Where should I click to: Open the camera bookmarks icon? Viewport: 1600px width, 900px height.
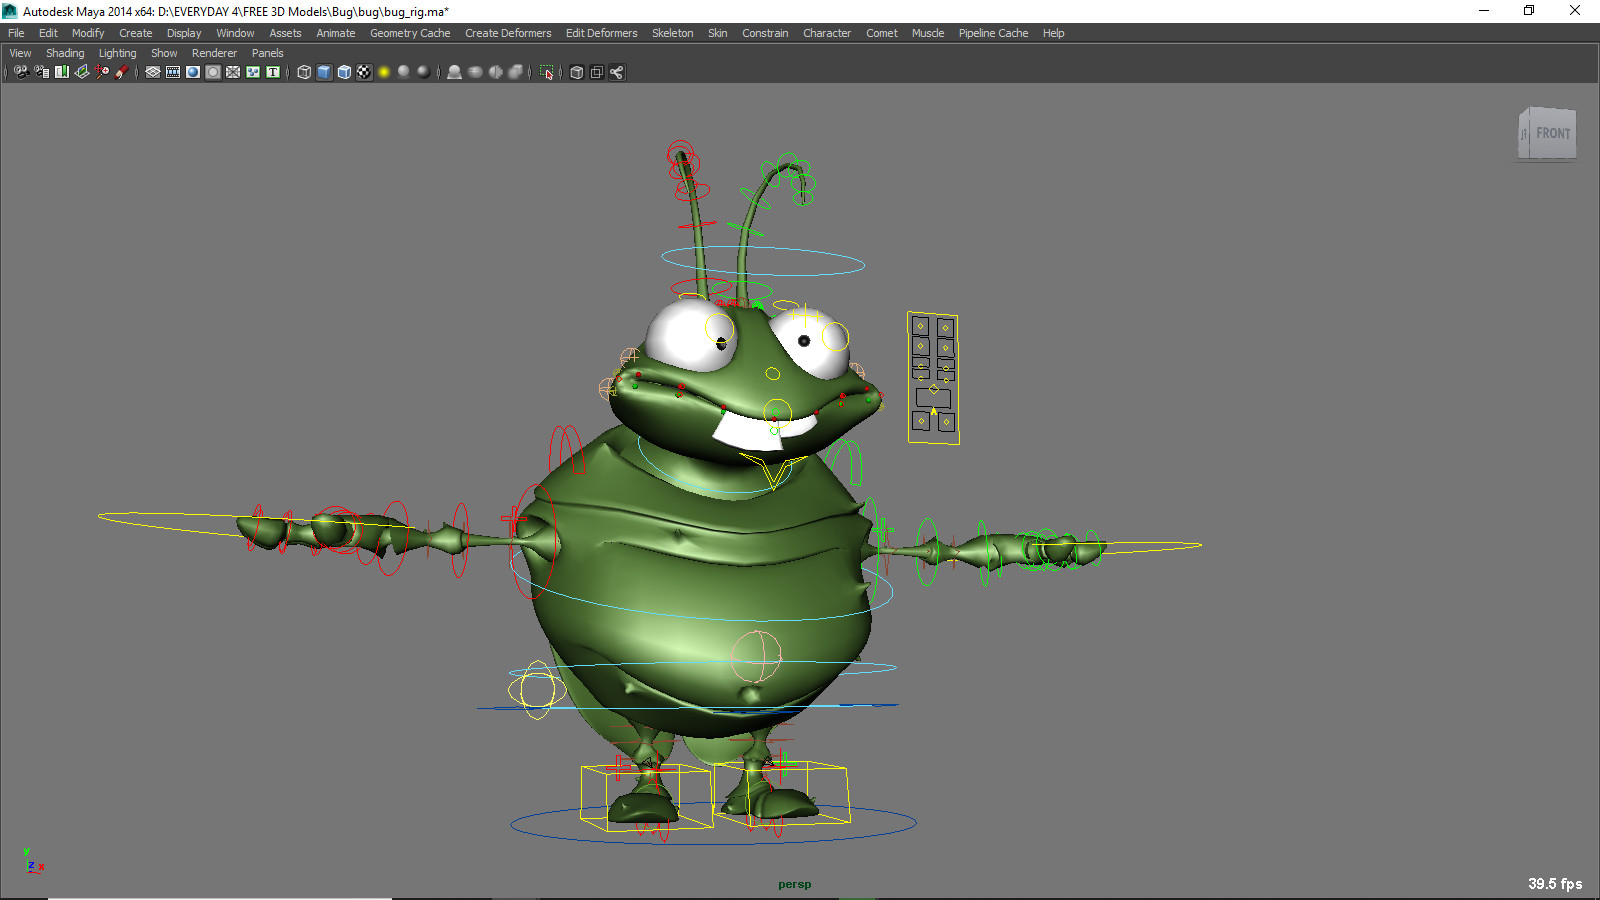(61, 72)
